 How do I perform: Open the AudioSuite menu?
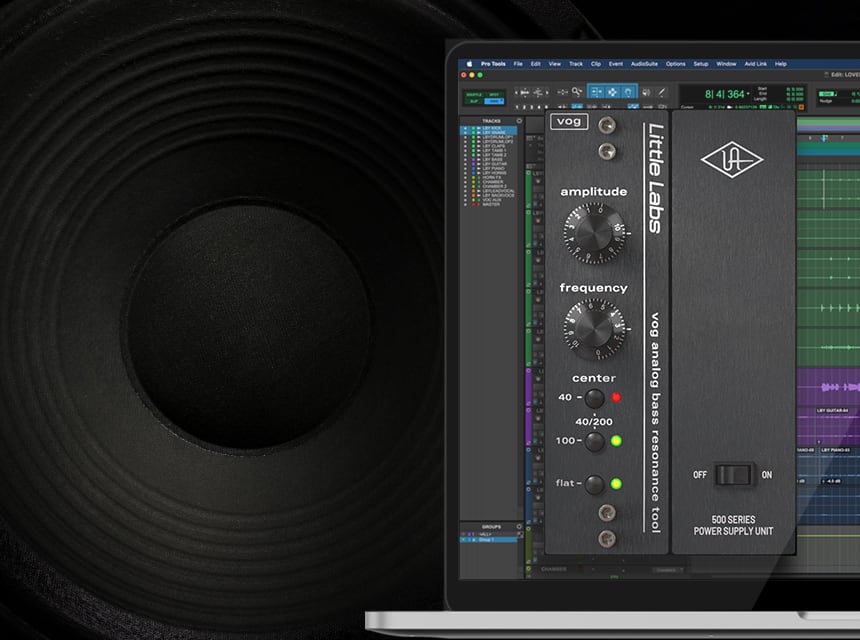coord(644,64)
